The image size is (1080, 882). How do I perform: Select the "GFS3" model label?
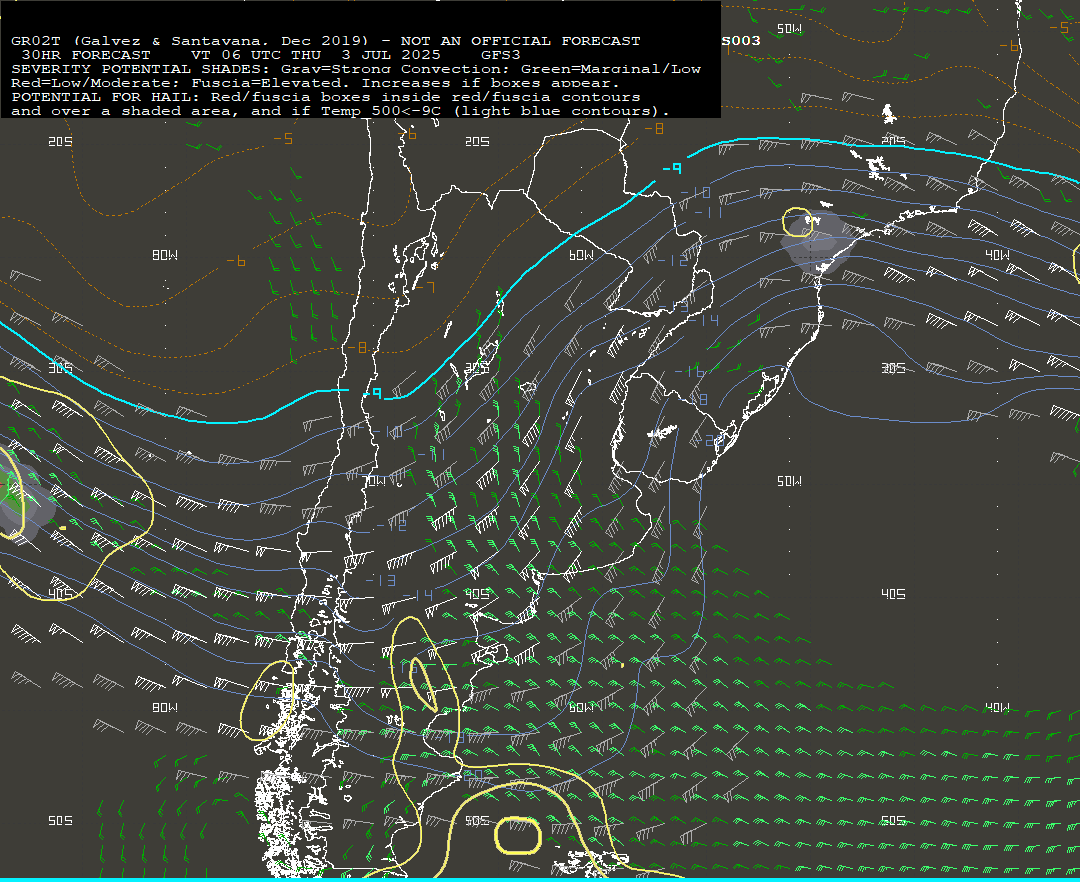click(501, 55)
